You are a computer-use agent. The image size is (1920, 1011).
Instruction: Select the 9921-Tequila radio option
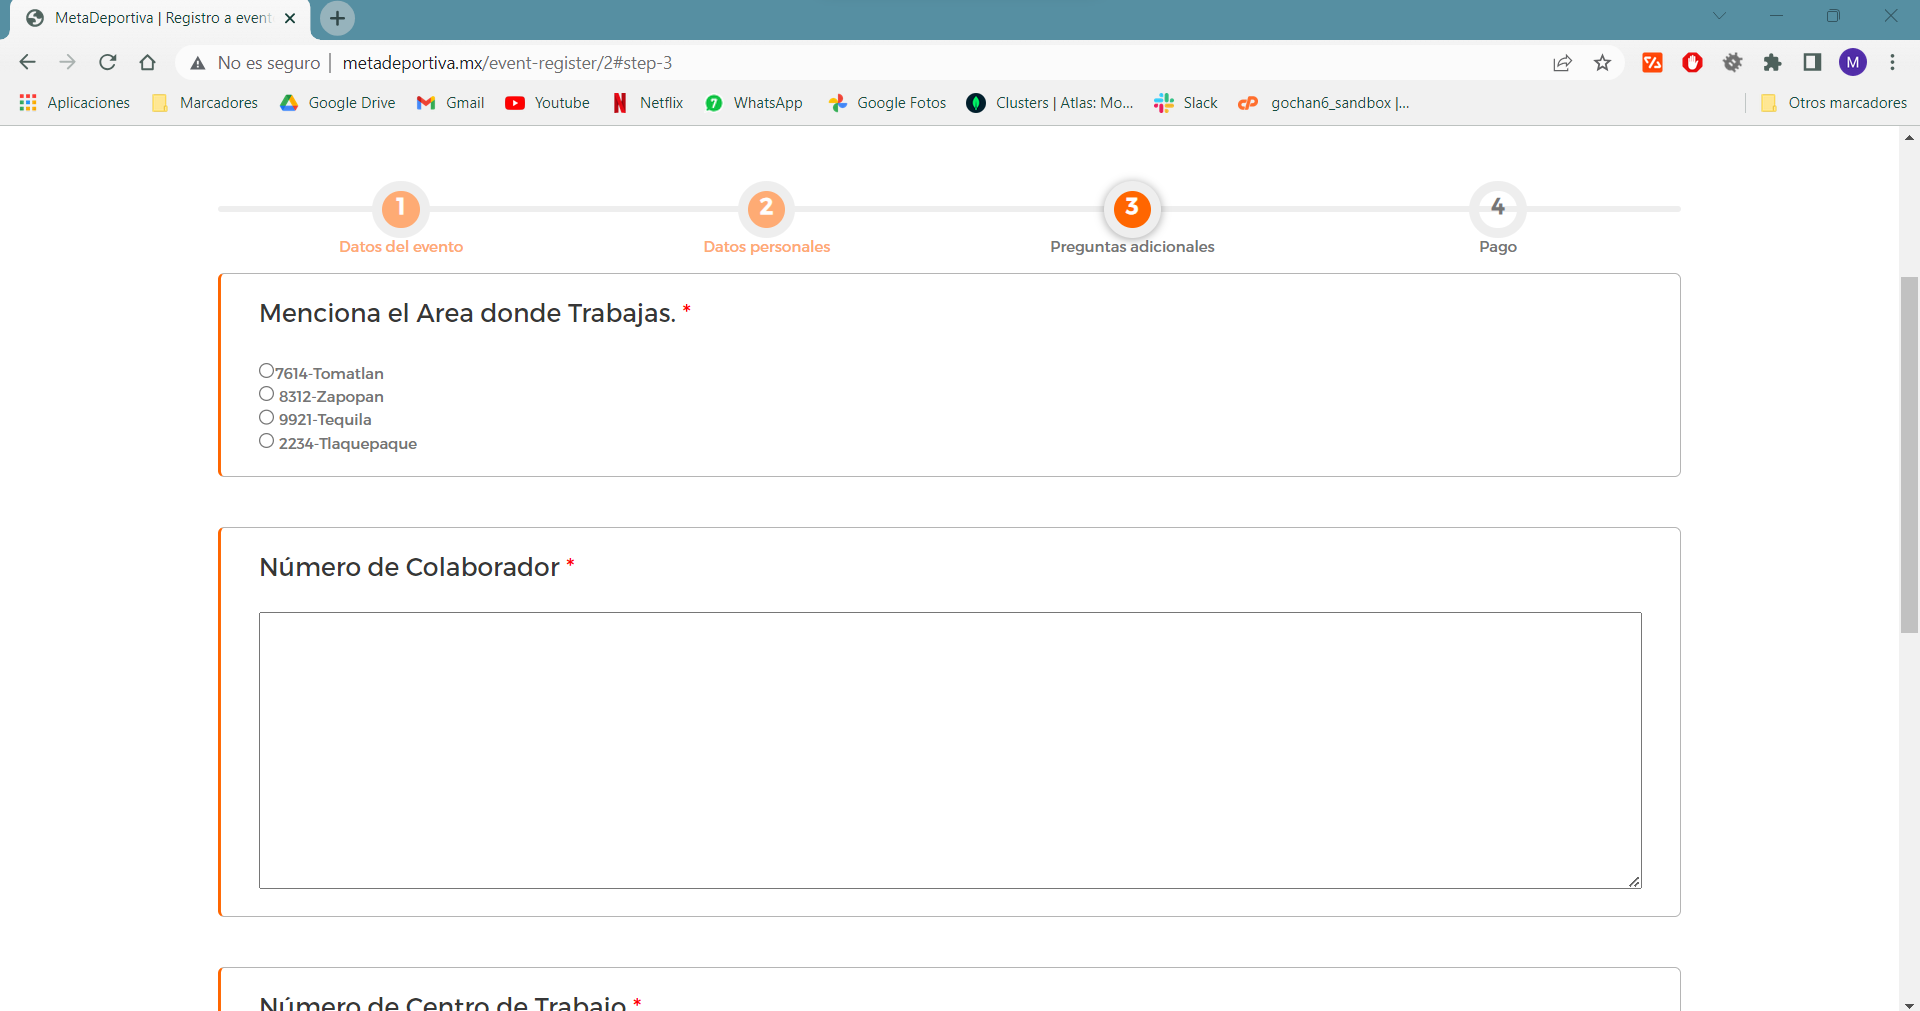tap(266, 417)
